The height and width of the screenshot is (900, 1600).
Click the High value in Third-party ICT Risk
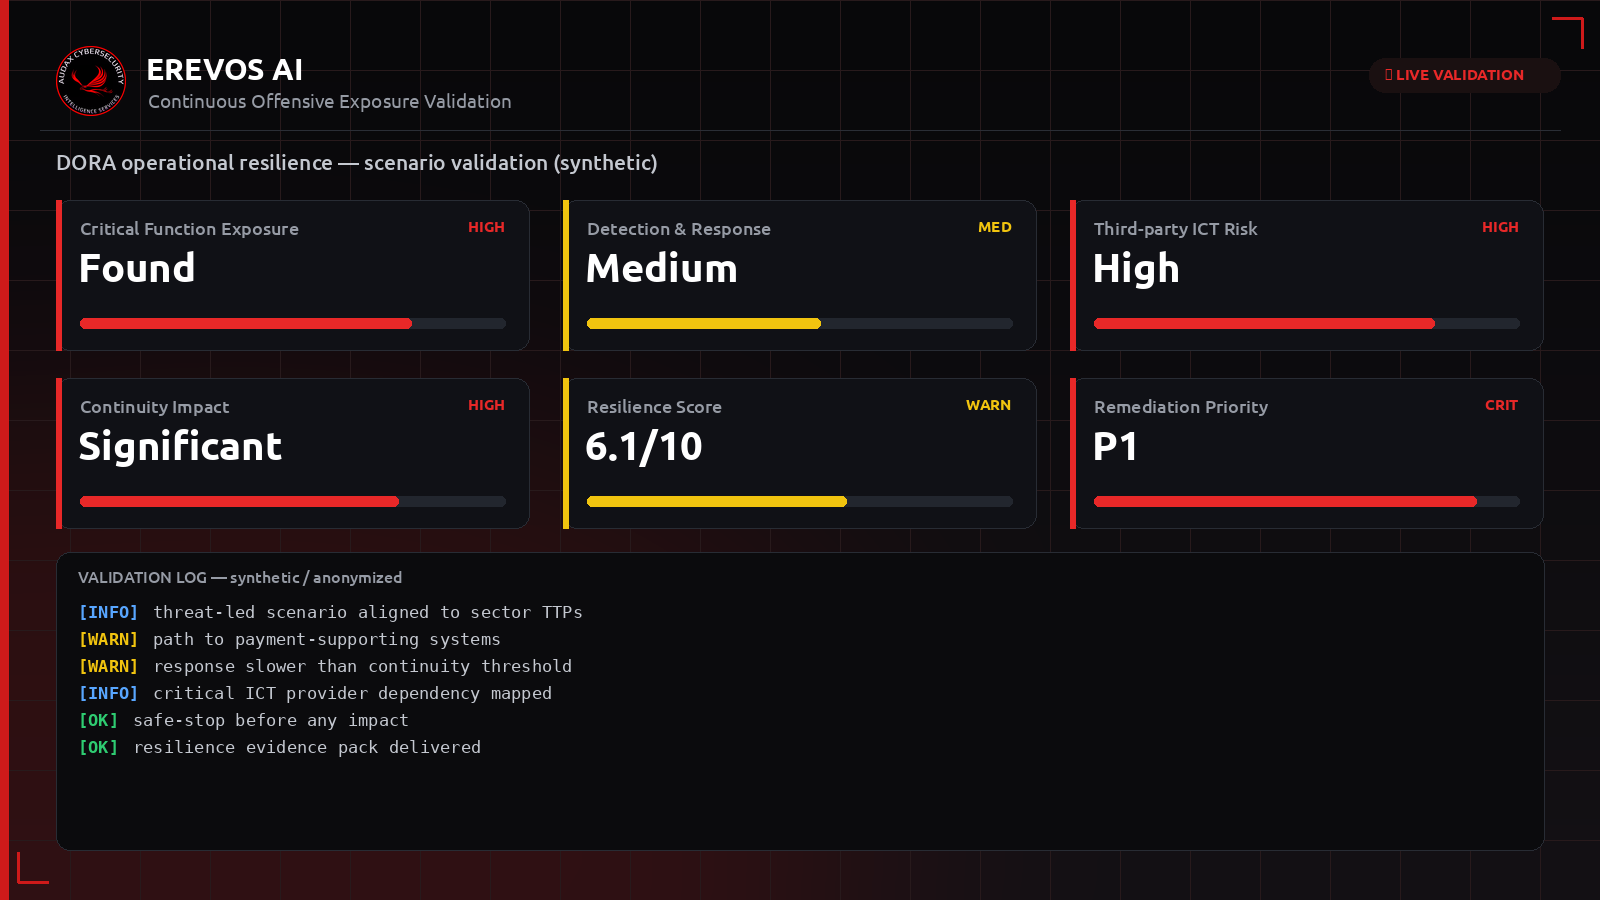point(1137,269)
